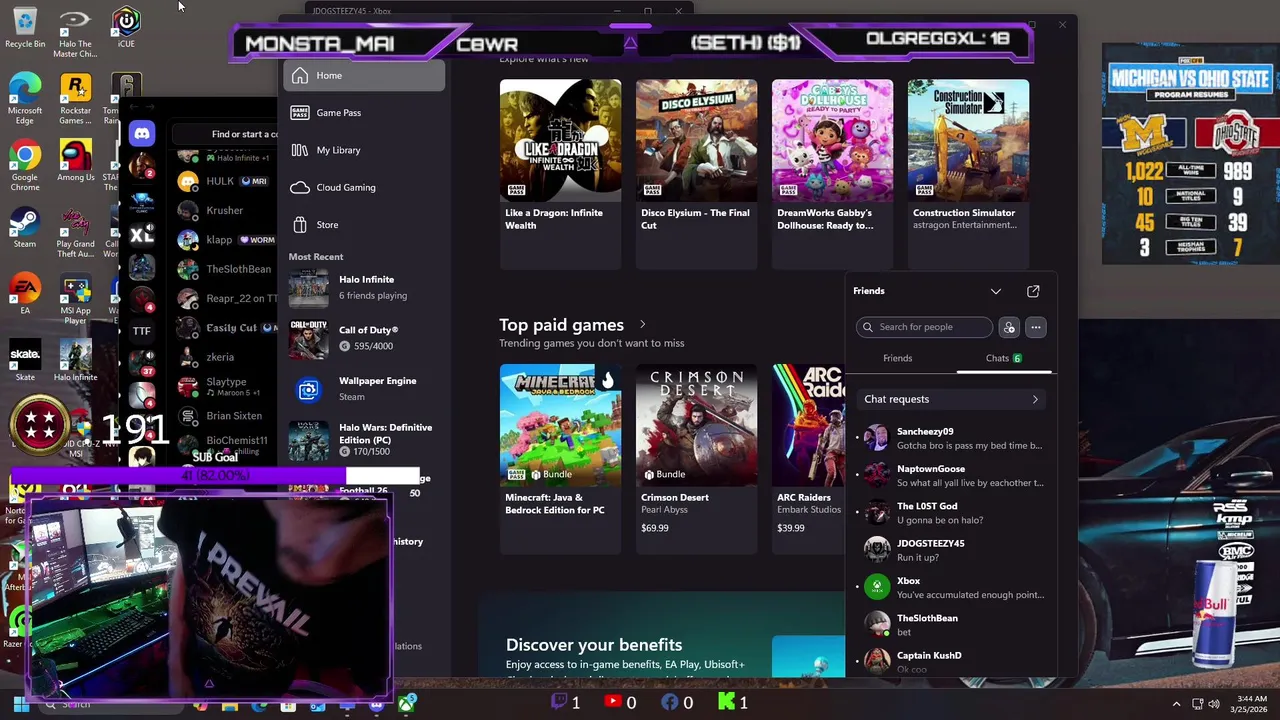
Task: Click the Xbox app icon on the taskbar
Action: click(407, 704)
